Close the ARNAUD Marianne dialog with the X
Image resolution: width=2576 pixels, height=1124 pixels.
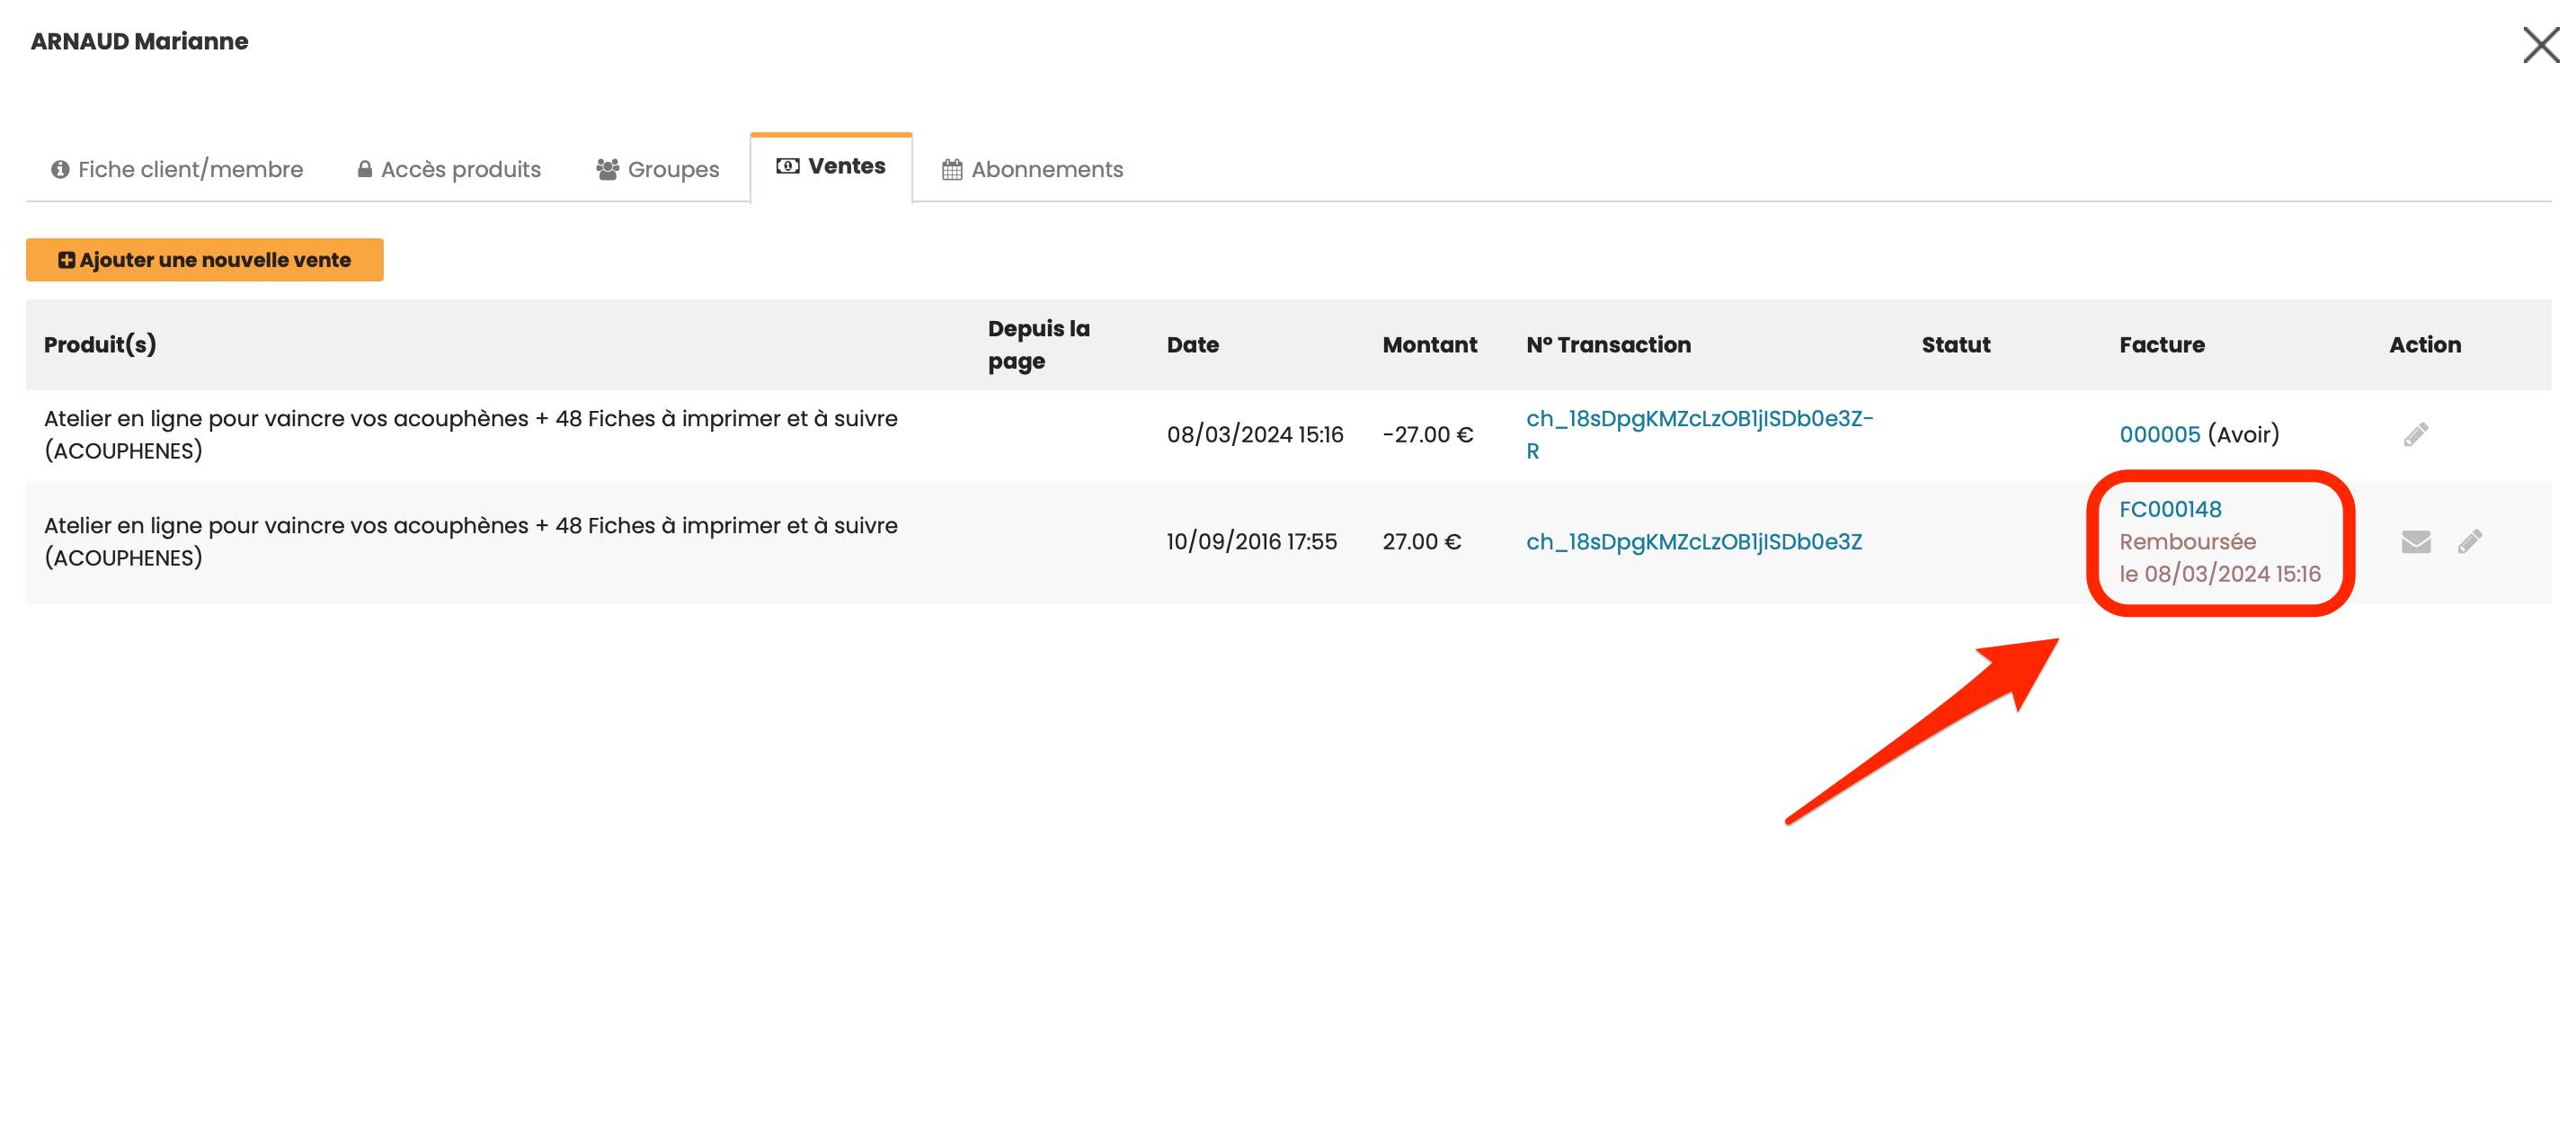2540,45
